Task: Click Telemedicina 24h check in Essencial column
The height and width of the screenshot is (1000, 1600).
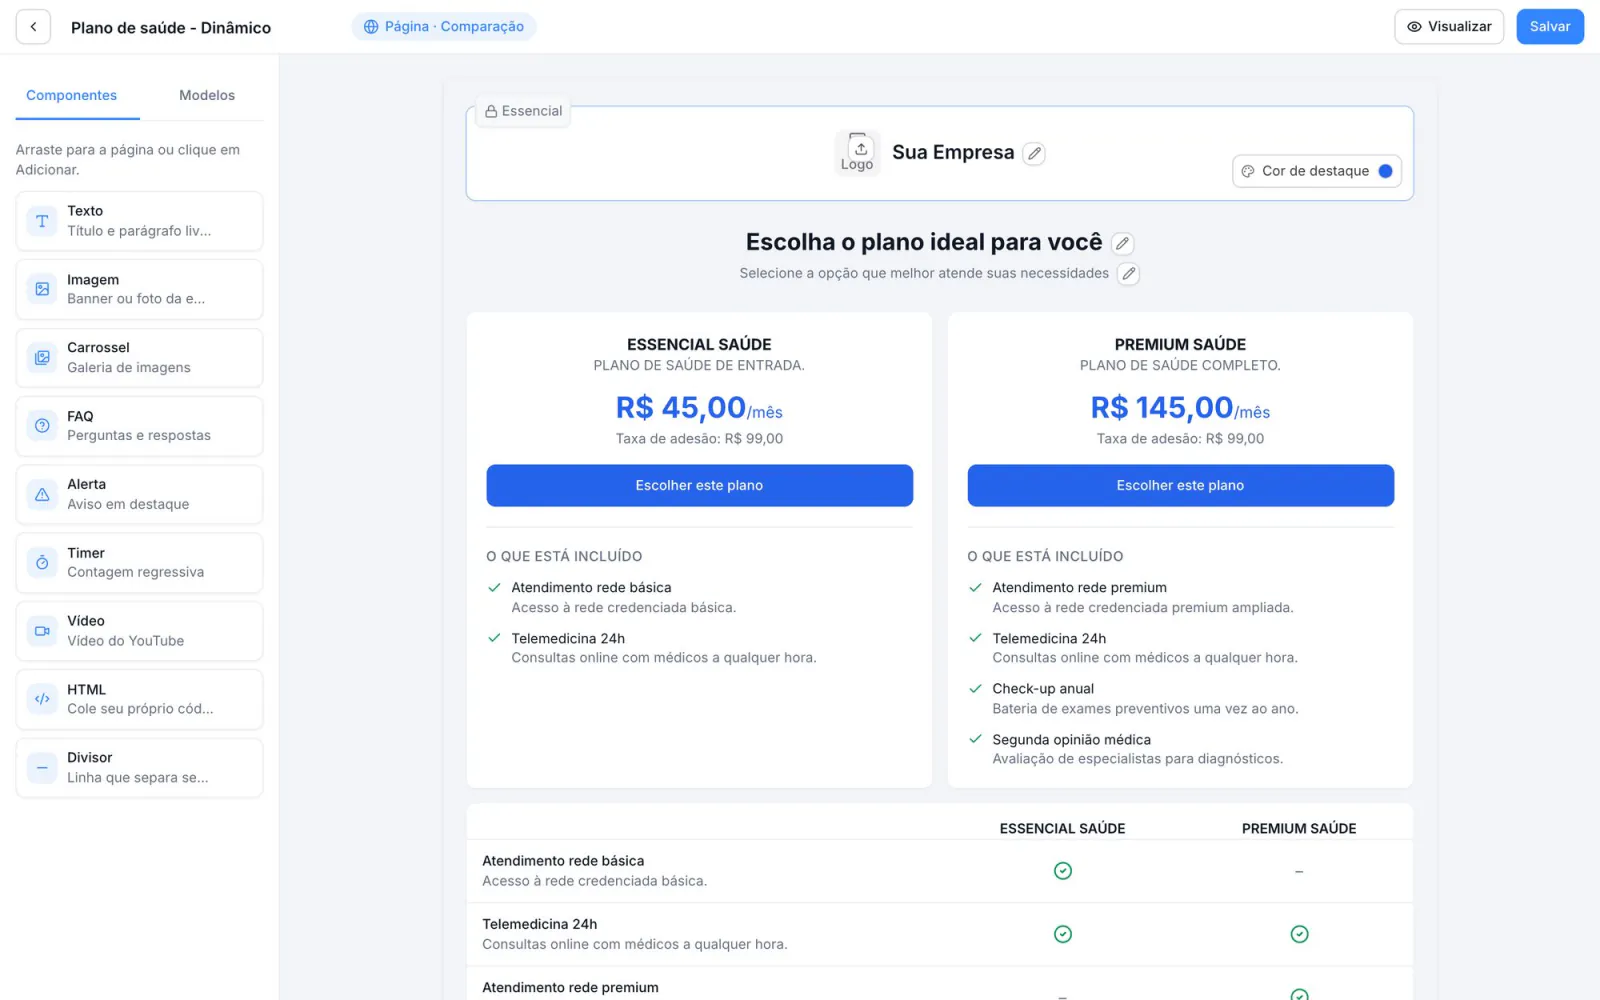Action: (1063, 934)
